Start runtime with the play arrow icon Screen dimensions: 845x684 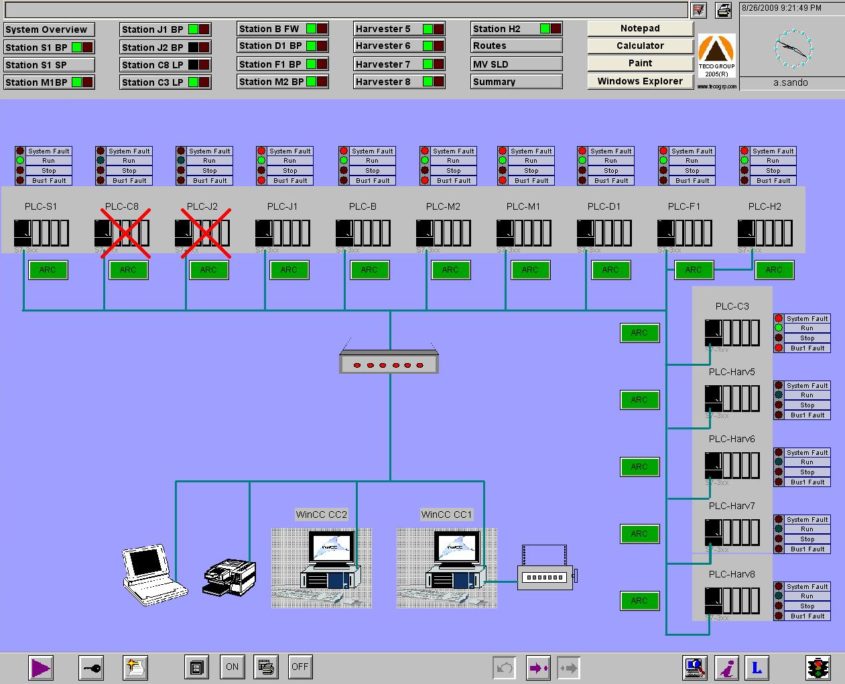40,667
